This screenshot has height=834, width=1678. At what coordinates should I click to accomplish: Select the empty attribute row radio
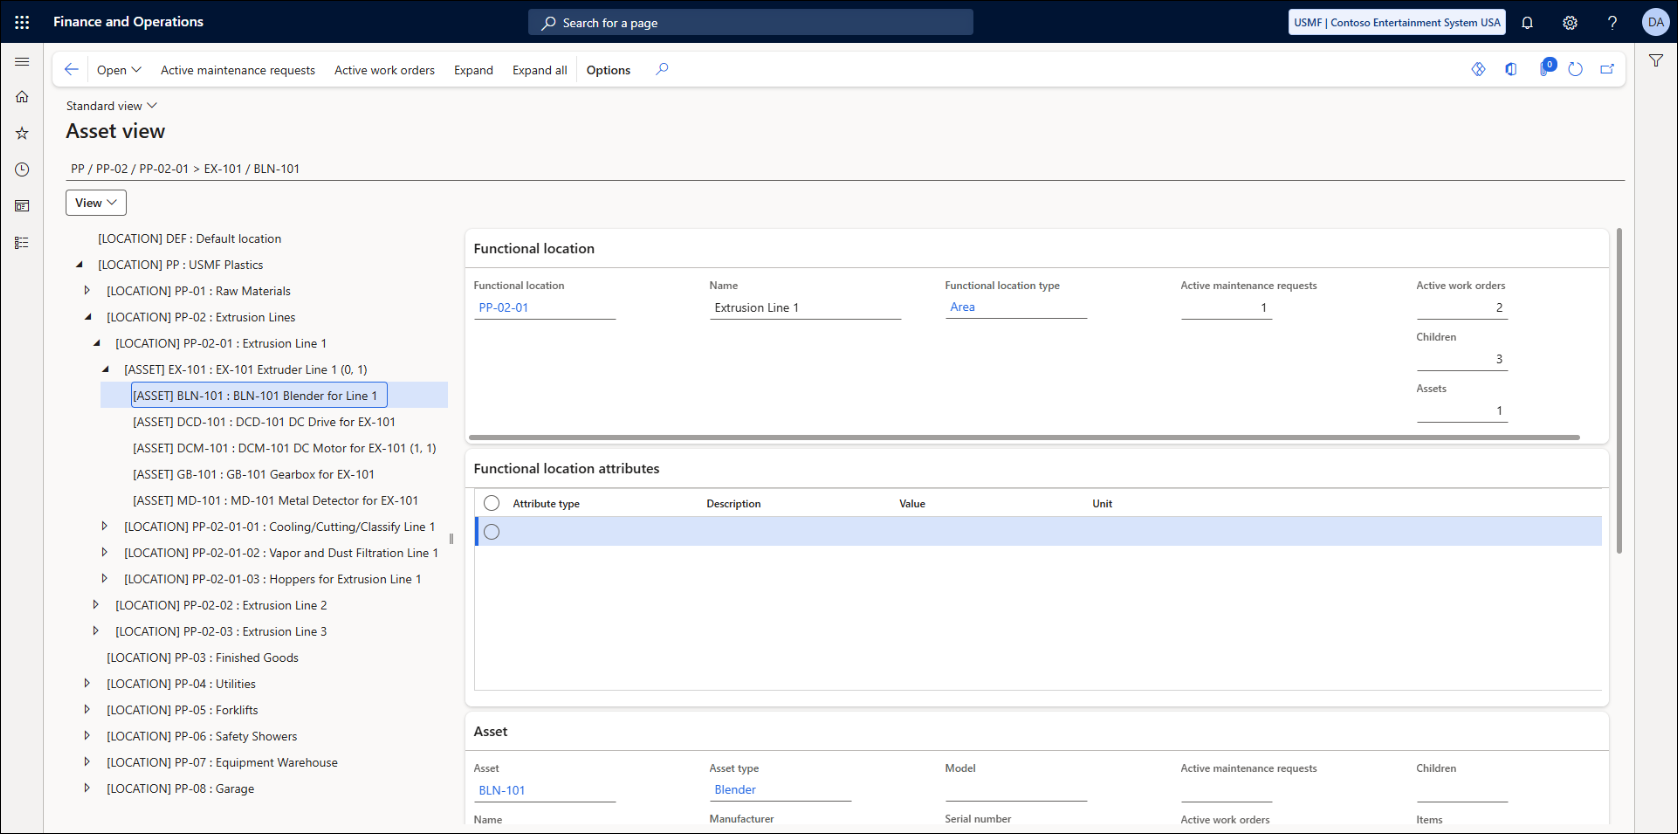tap(492, 532)
